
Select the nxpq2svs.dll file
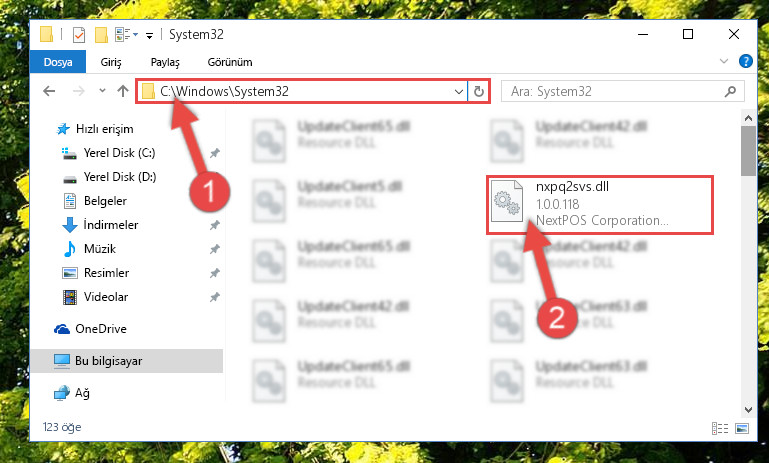(599, 205)
